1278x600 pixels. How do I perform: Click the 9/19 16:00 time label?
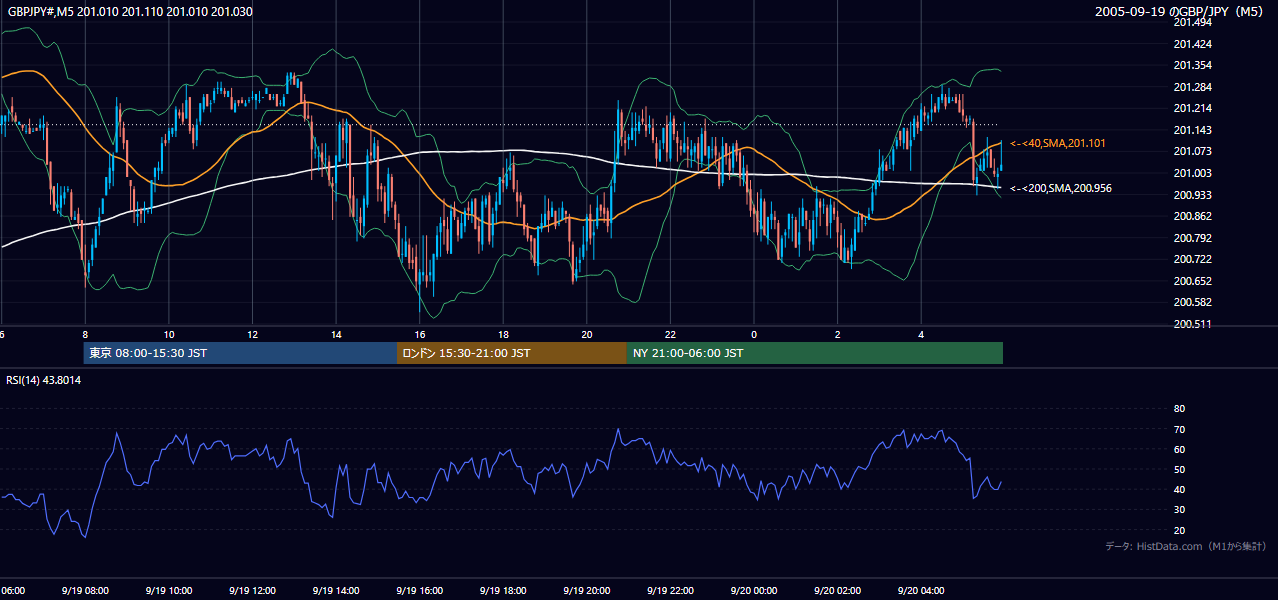pos(420,591)
